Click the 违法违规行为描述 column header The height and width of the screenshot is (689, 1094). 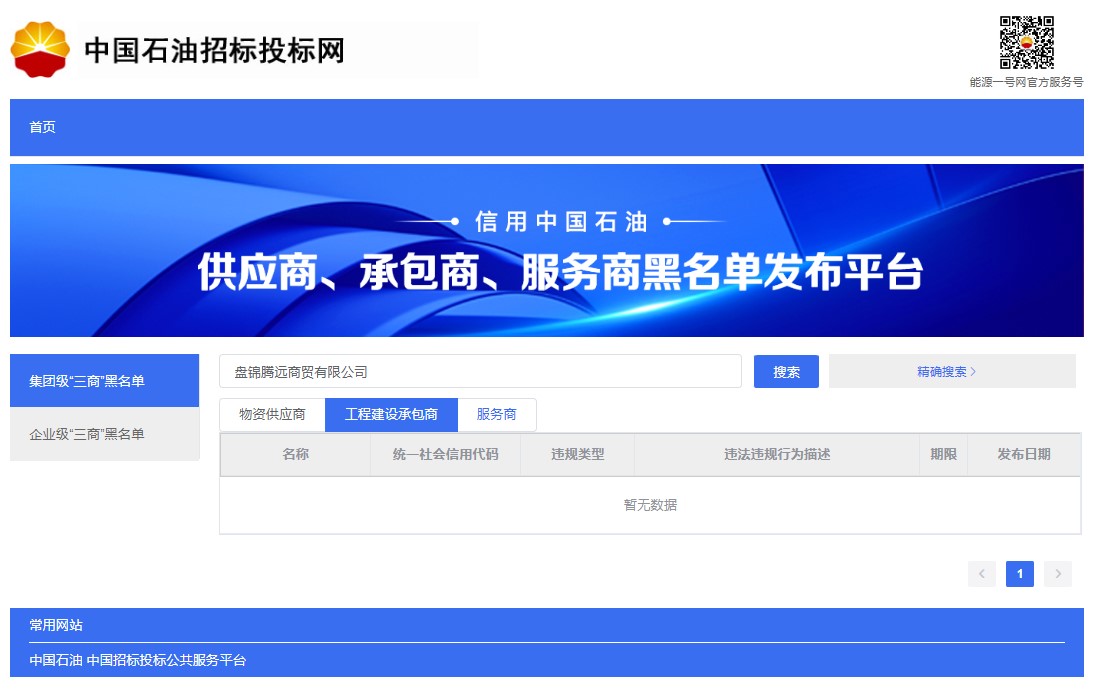click(777, 455)
